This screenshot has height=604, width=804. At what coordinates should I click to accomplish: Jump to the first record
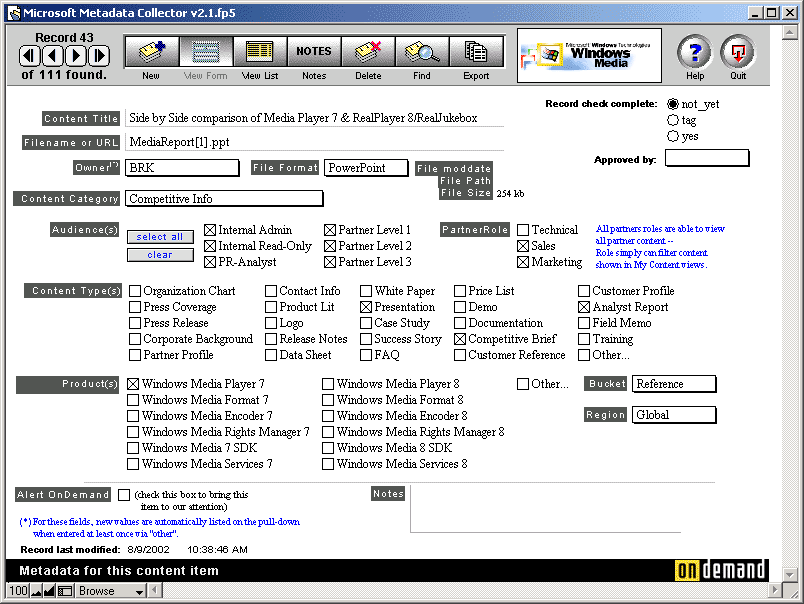tap(29, 55)
